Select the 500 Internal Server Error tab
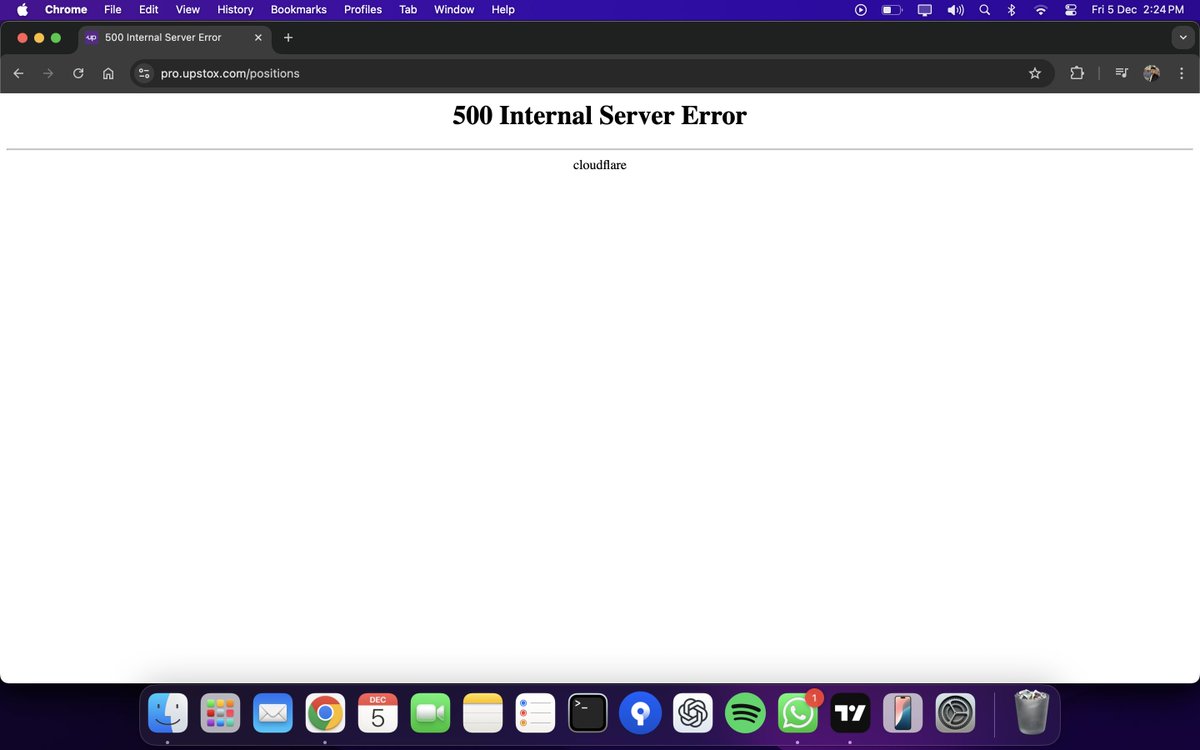The width and height of the screenshot is (1200, 750). (165, 37)
